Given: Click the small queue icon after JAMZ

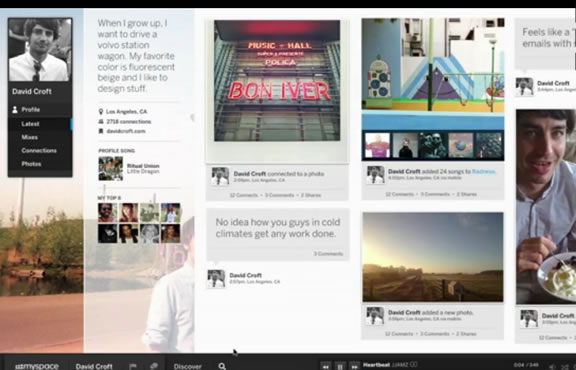Looking at the screenshot, I should (414, 364).
